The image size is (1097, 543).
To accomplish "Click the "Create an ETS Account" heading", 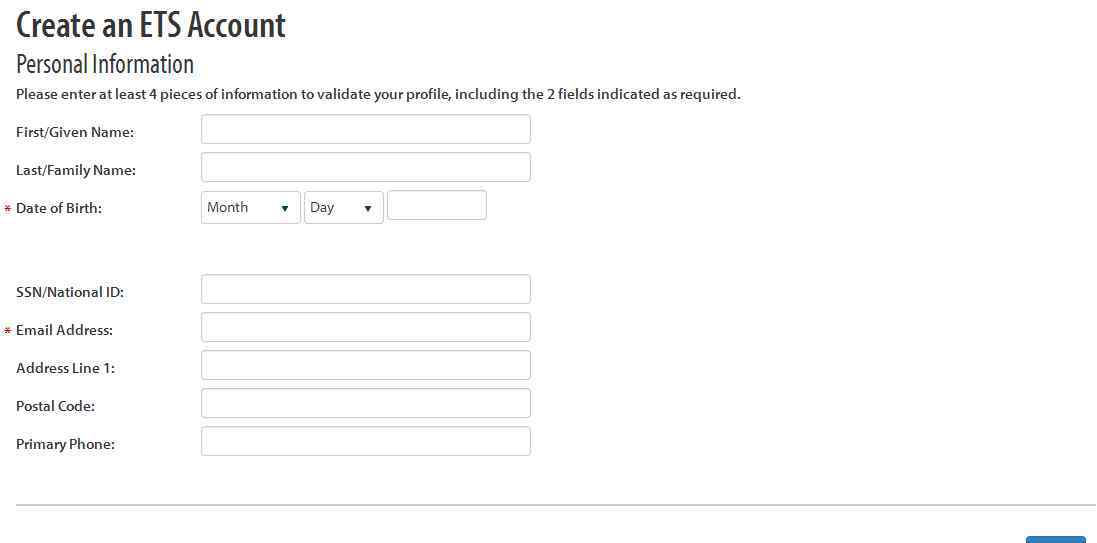I will [x=151, y=25].
